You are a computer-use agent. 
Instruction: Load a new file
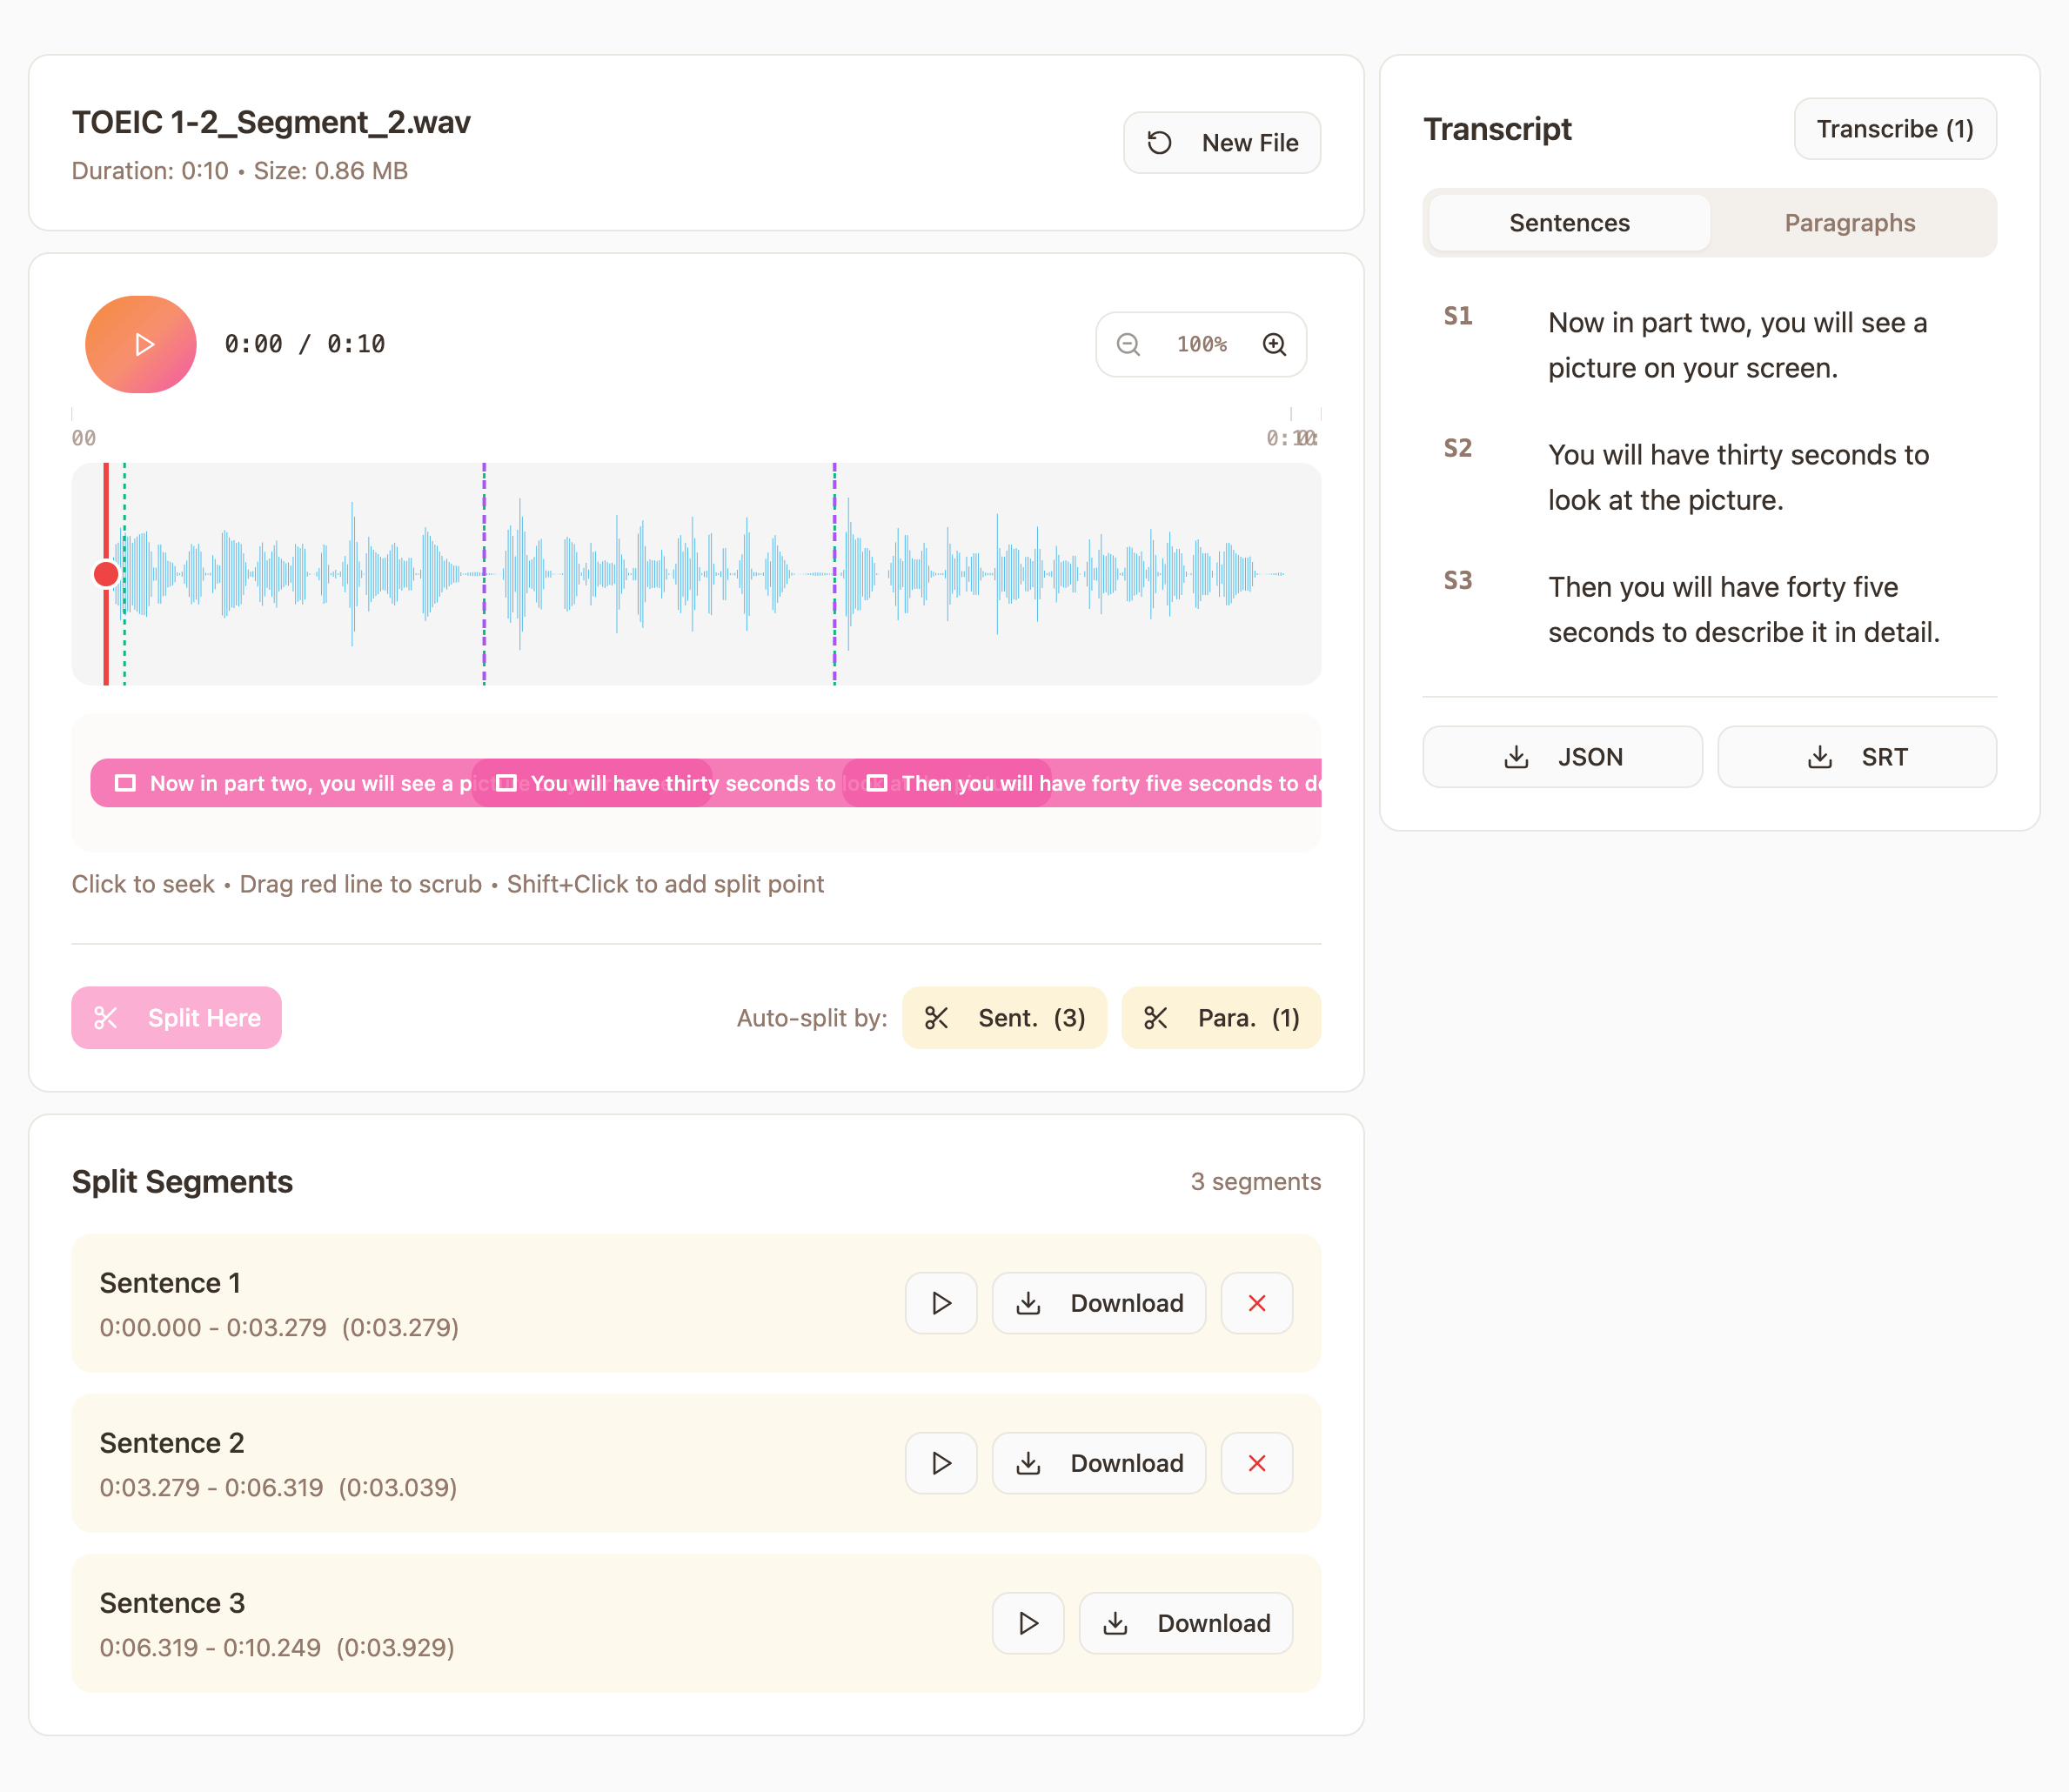[1221, 142]
